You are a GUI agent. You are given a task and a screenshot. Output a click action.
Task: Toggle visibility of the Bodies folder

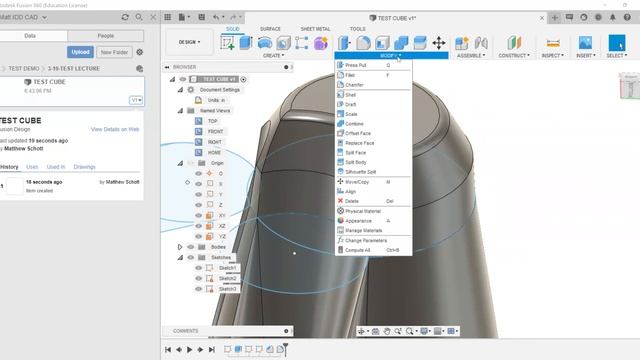(191, 247)
